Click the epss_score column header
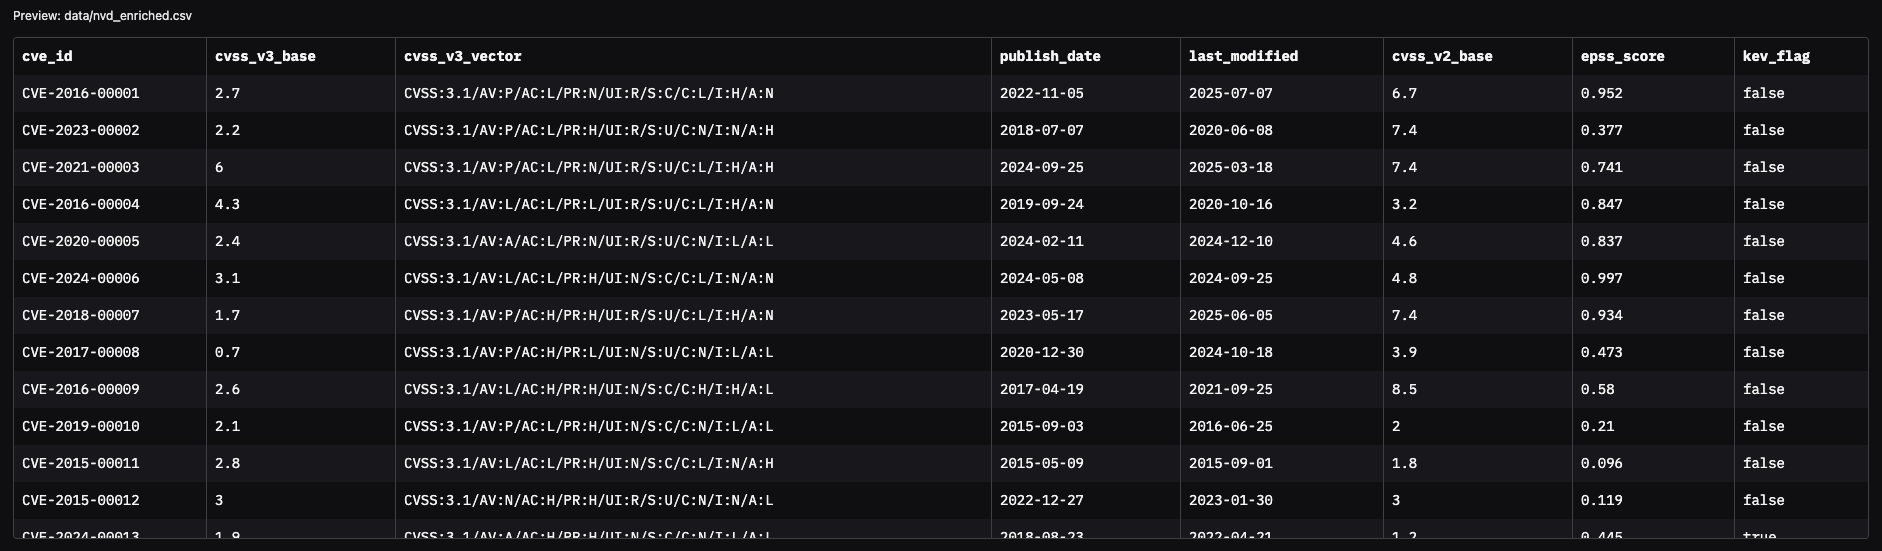Viewport: 1882px width, 551px height. click(x=1622, y=57)
